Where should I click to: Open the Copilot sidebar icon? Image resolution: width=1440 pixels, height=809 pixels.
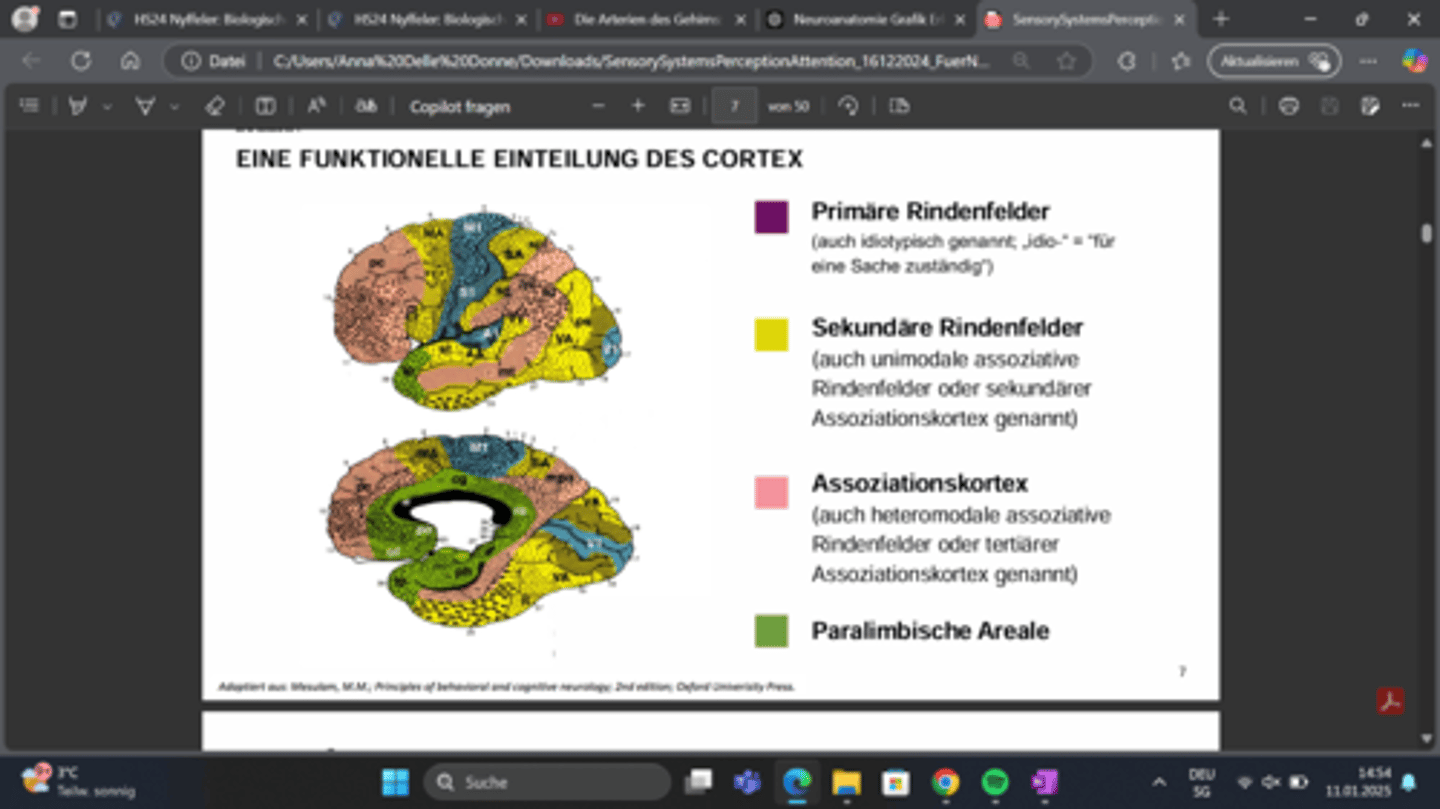point(1414,61)
